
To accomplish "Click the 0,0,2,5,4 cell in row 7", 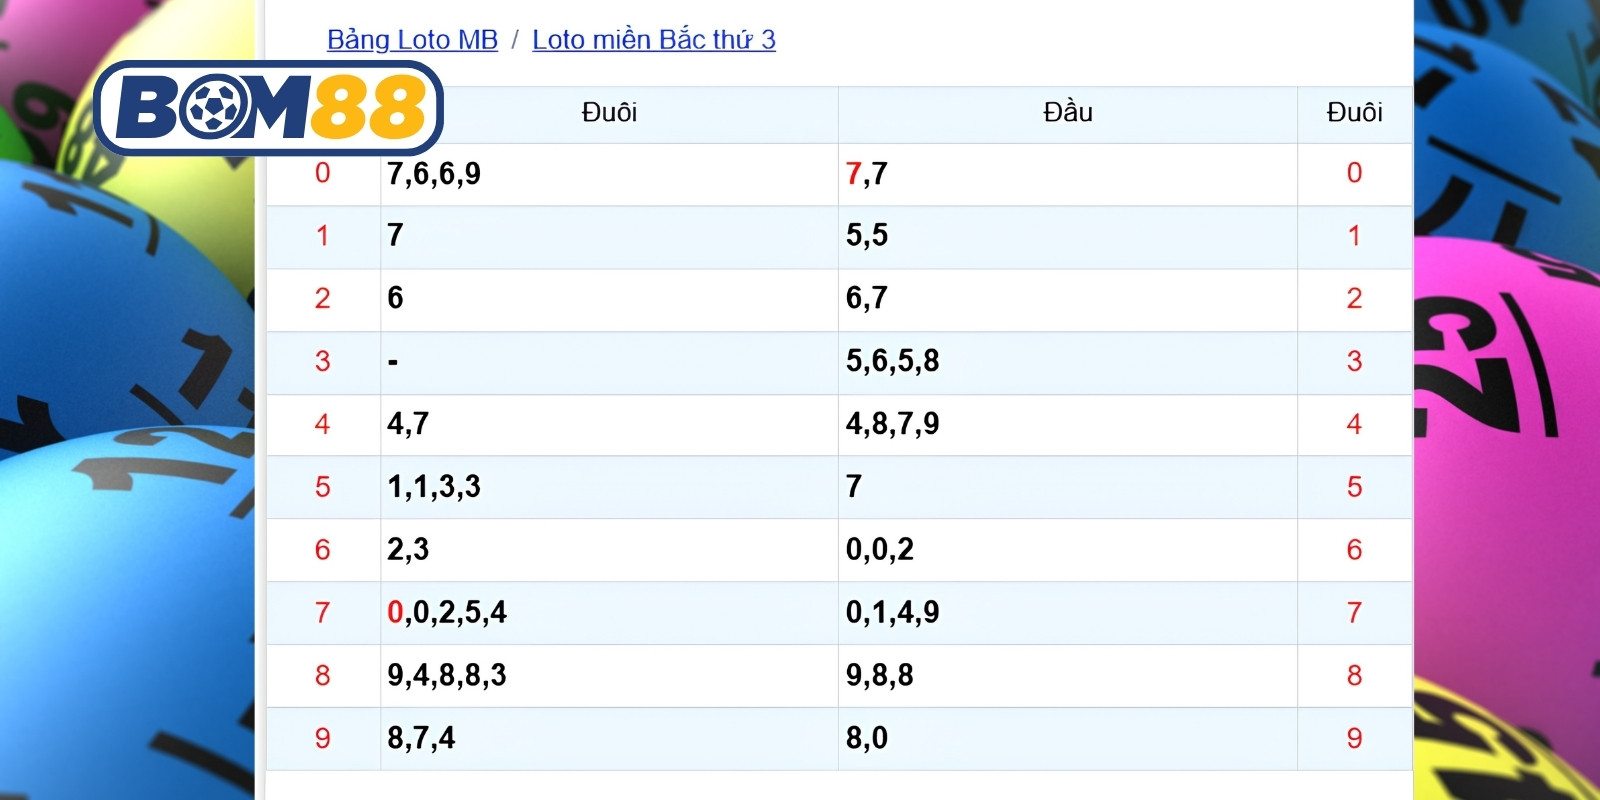I will point(609,613).
